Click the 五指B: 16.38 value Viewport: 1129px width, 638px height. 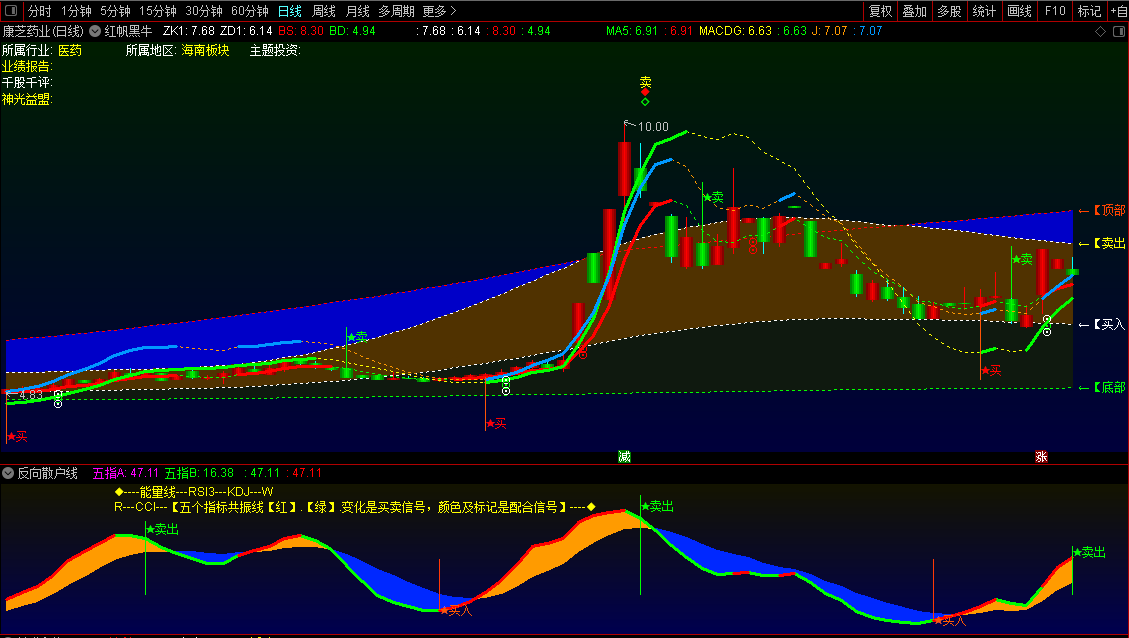199,473
